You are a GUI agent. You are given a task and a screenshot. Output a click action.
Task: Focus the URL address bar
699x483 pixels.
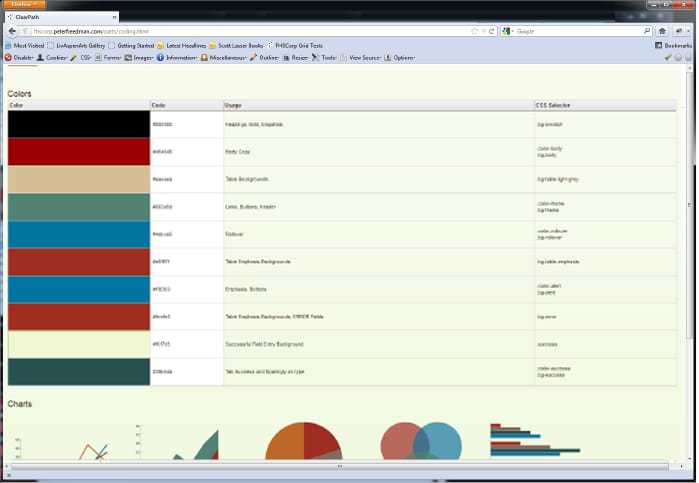tap(250, 31)
